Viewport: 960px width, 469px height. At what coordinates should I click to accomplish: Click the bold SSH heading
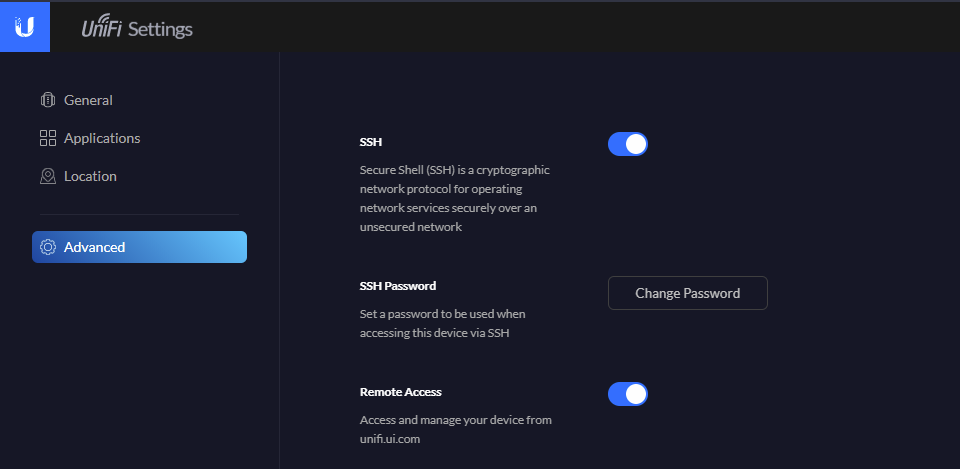(370, 142)
